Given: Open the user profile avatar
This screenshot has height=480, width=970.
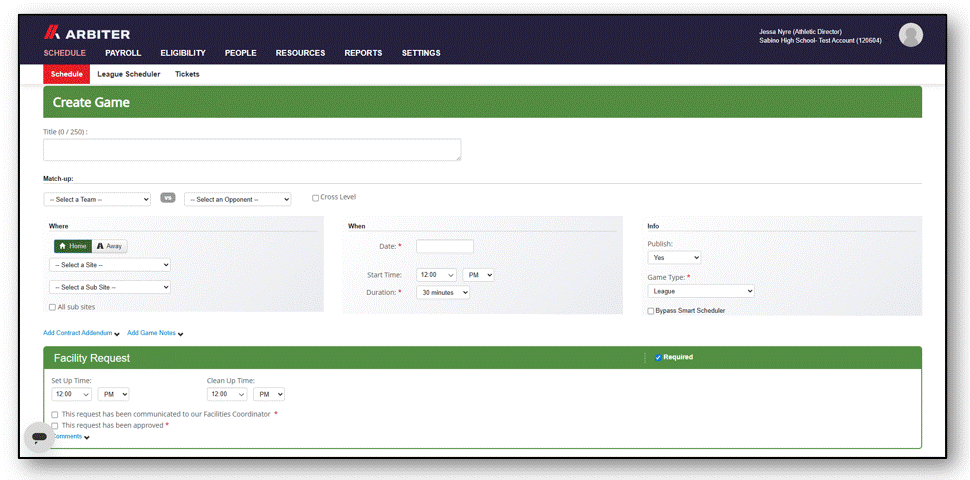Looking at the screenshot, I should (x=911, y=35).
